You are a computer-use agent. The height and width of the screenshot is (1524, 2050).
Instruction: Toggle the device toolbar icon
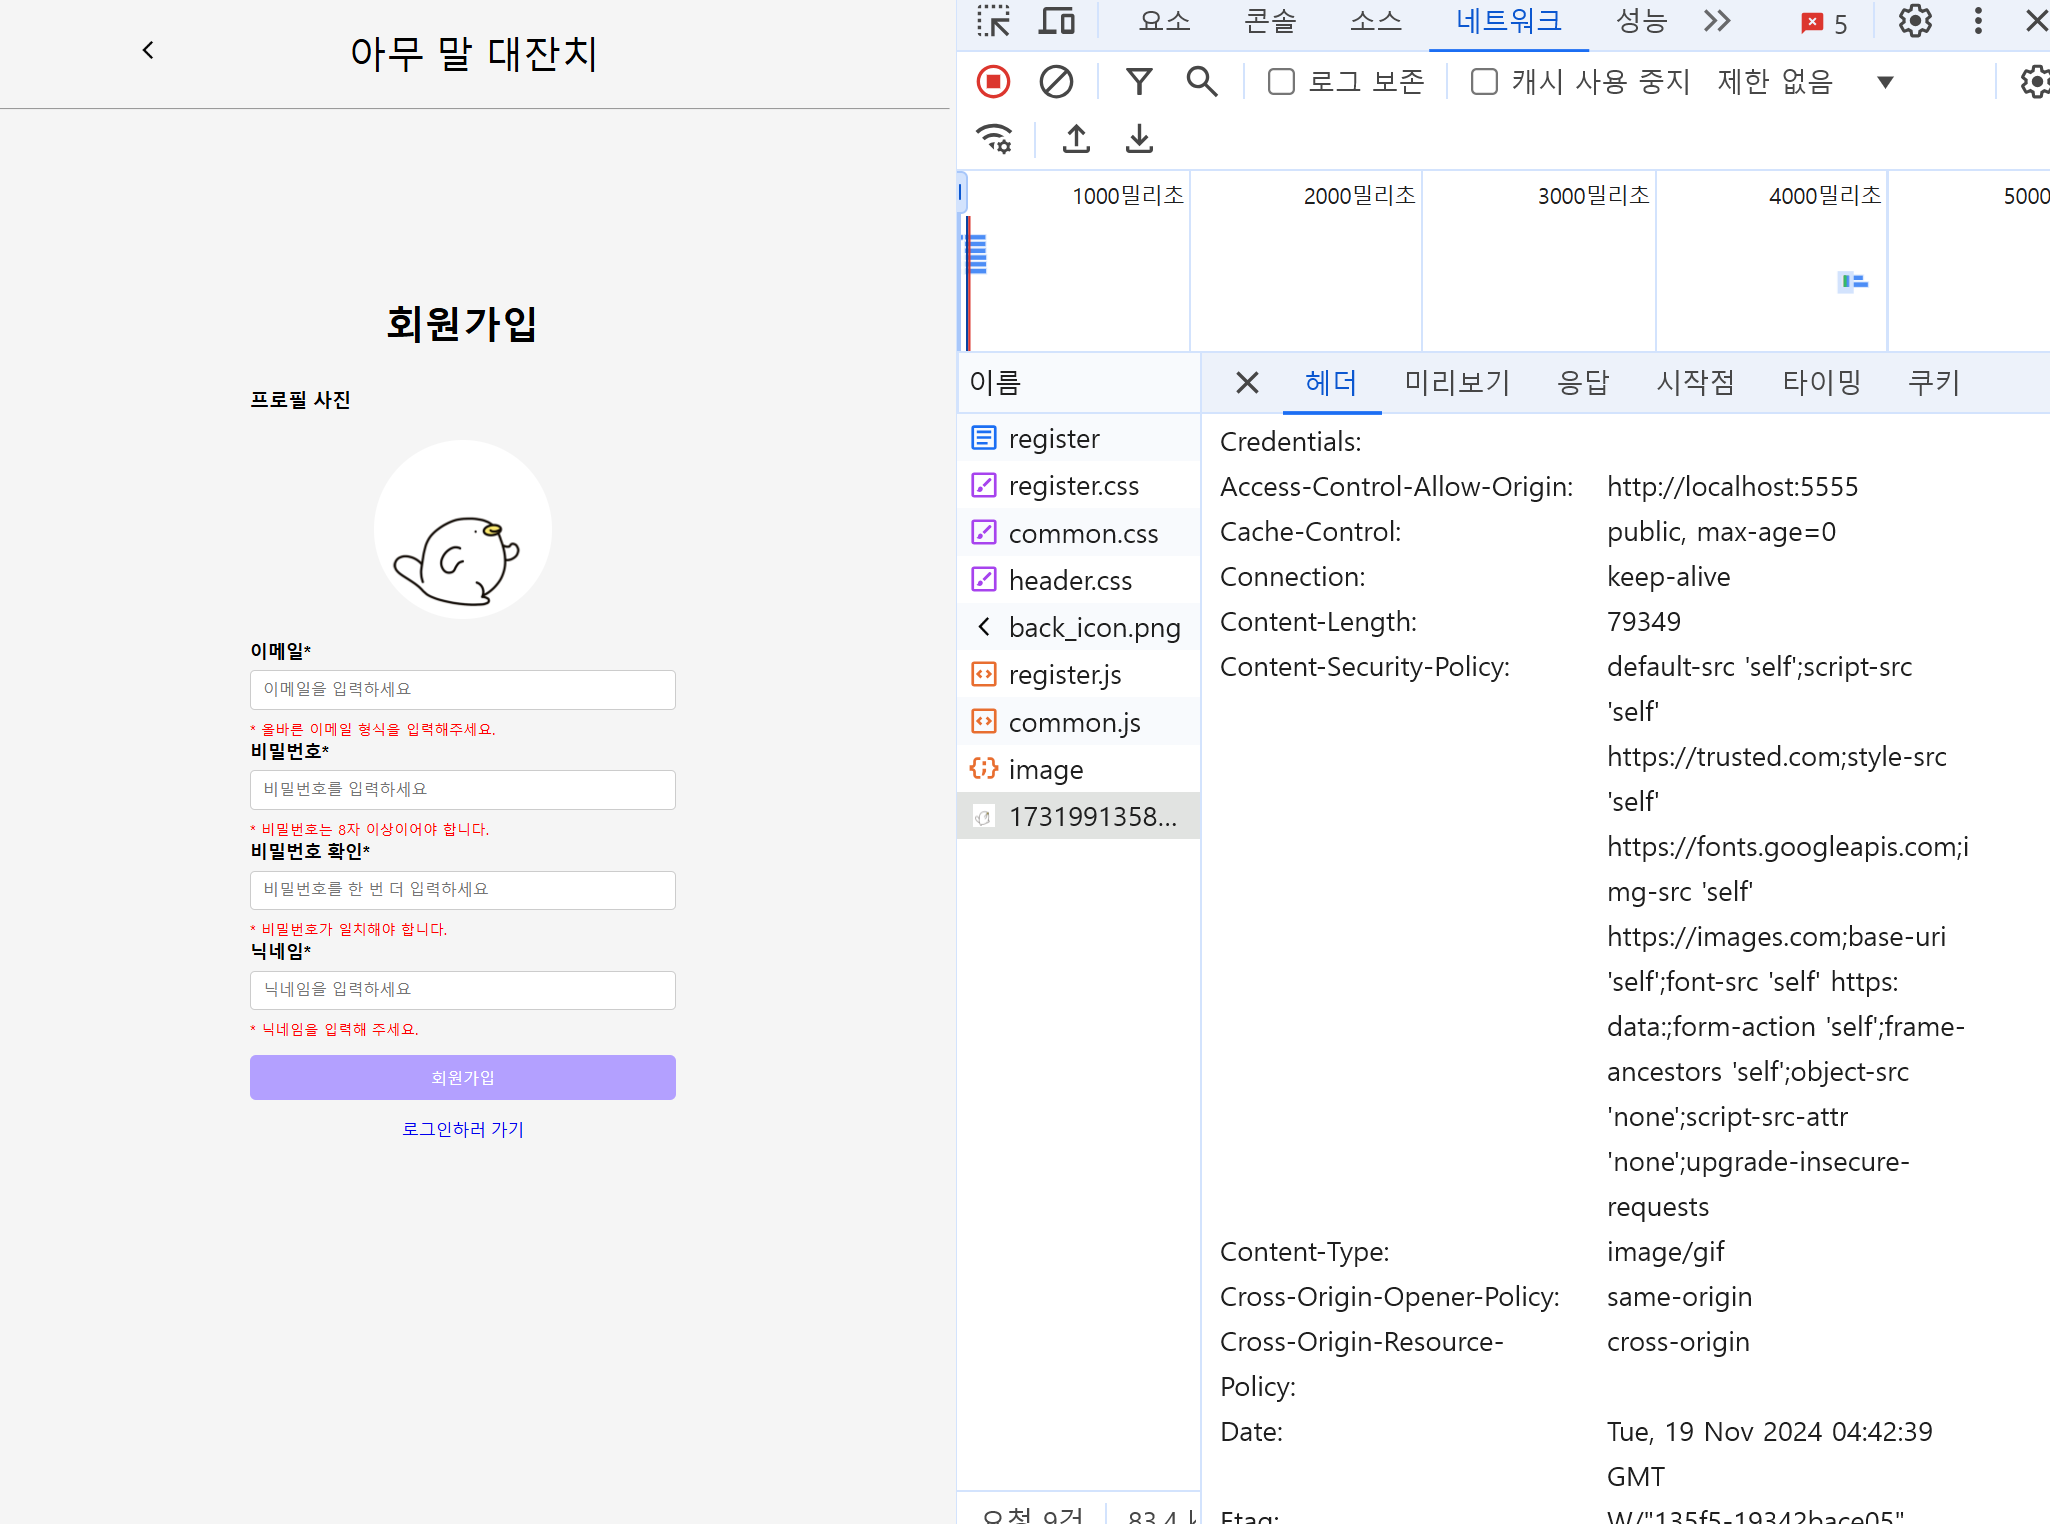pos(1056,21)
